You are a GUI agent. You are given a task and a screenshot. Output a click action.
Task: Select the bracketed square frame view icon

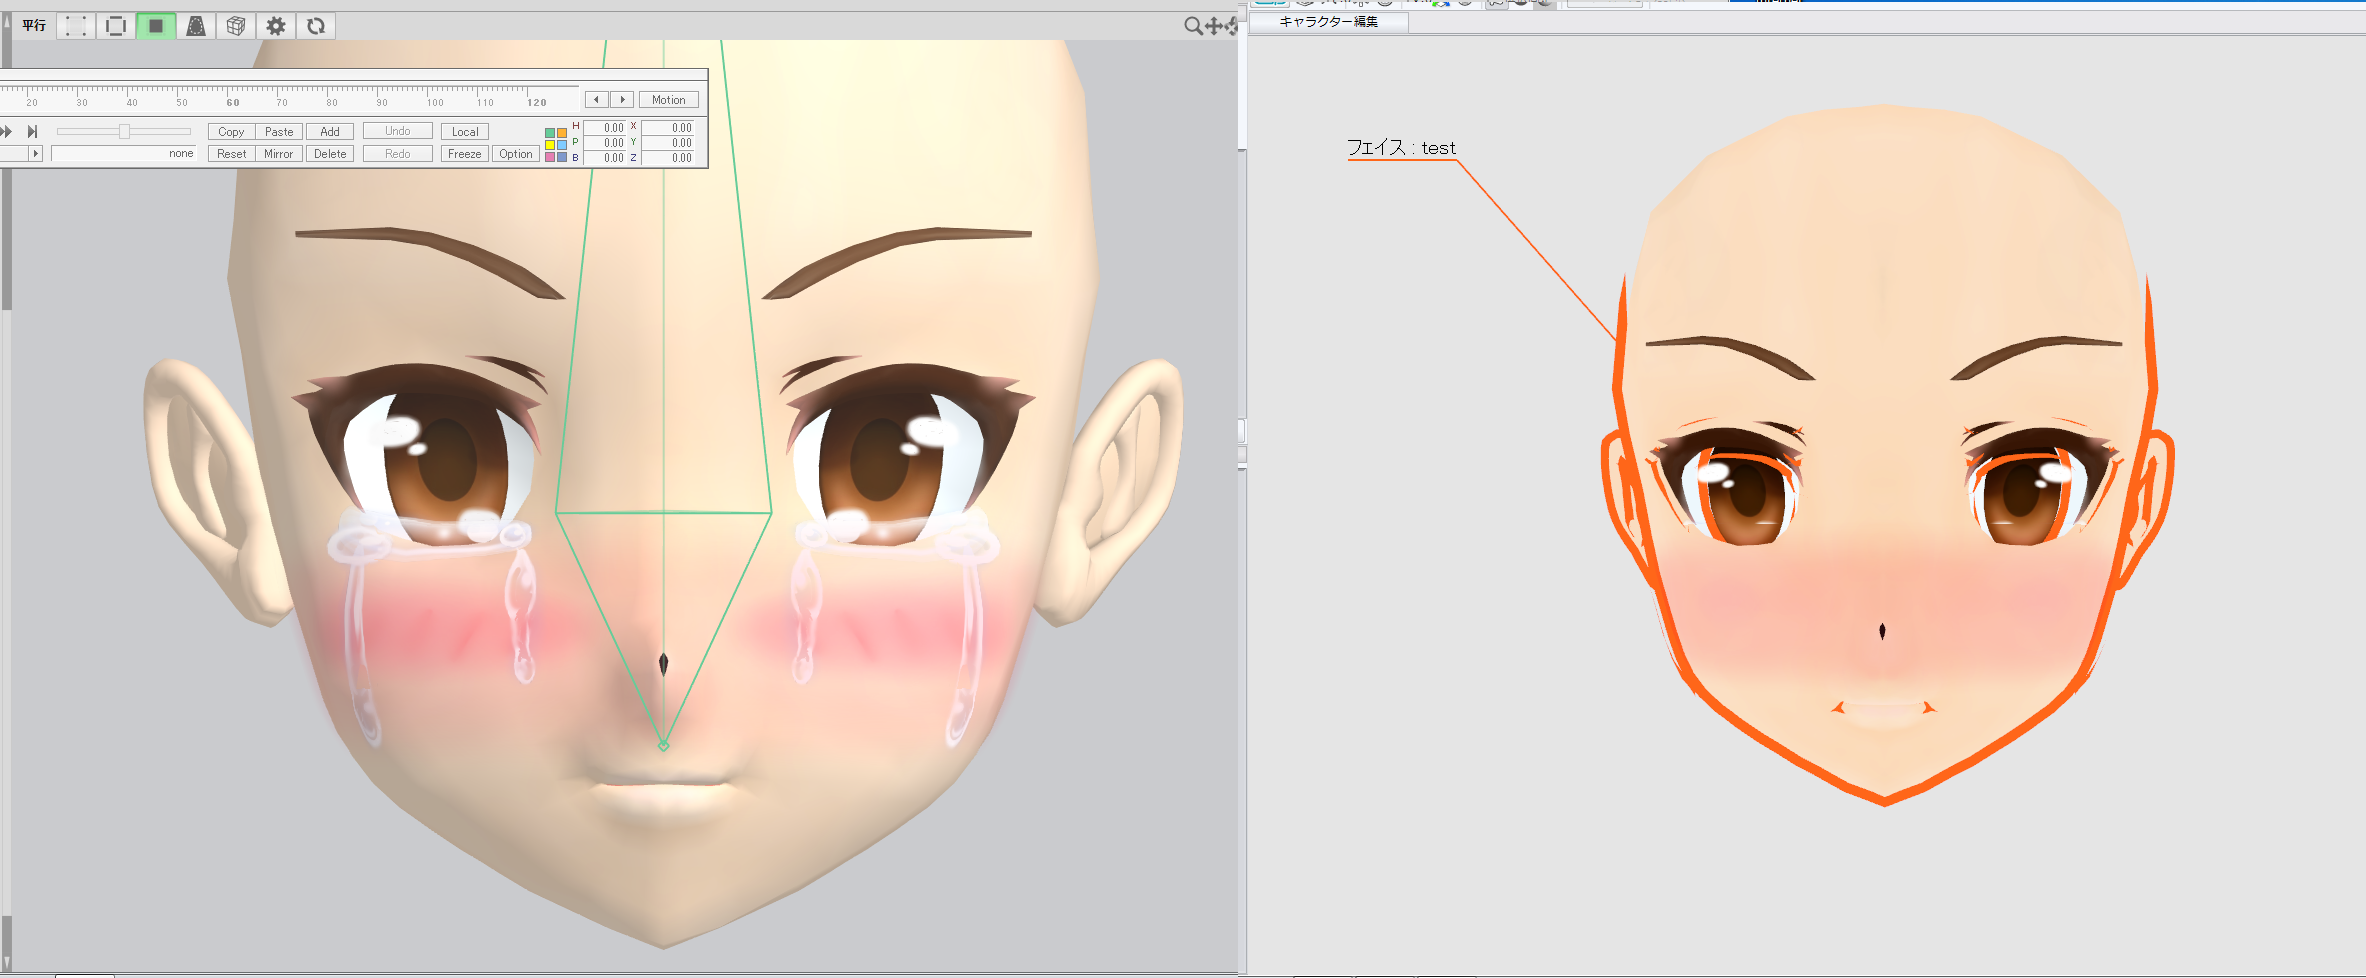(x=116, y=26)
